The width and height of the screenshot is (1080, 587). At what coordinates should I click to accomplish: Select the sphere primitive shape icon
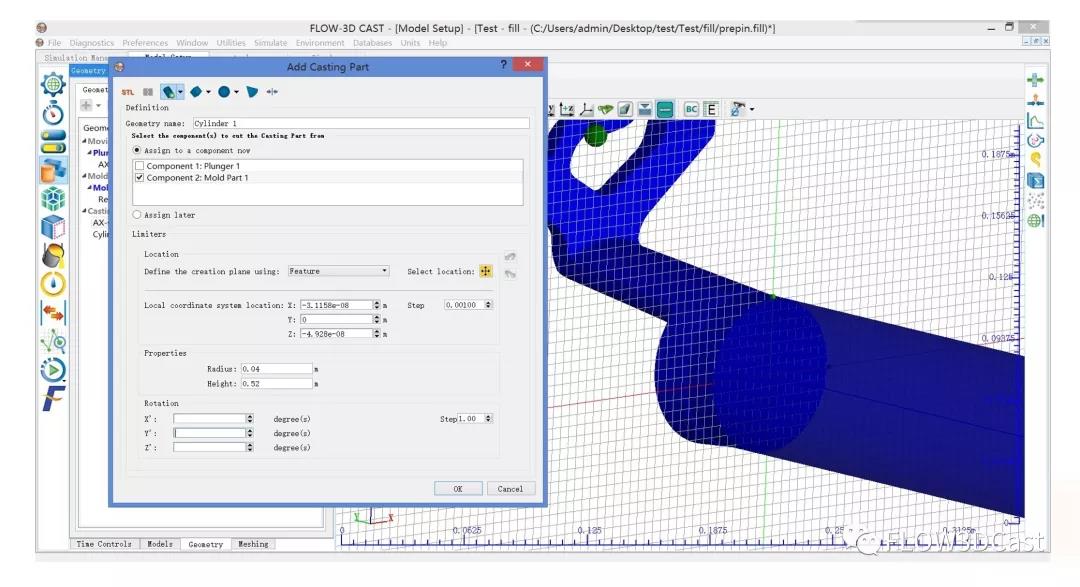(x=224, y=92)
